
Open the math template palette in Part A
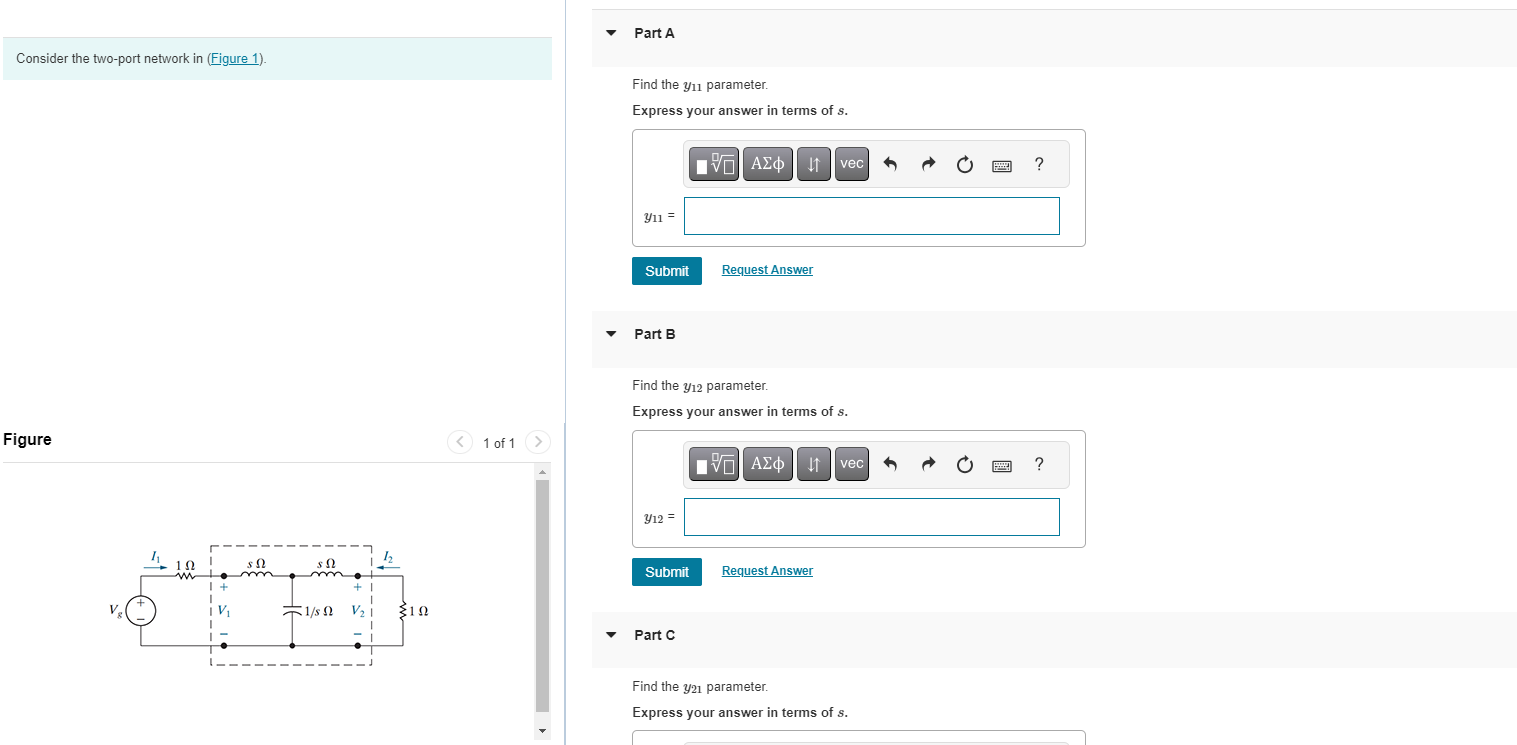coord(713,163)
